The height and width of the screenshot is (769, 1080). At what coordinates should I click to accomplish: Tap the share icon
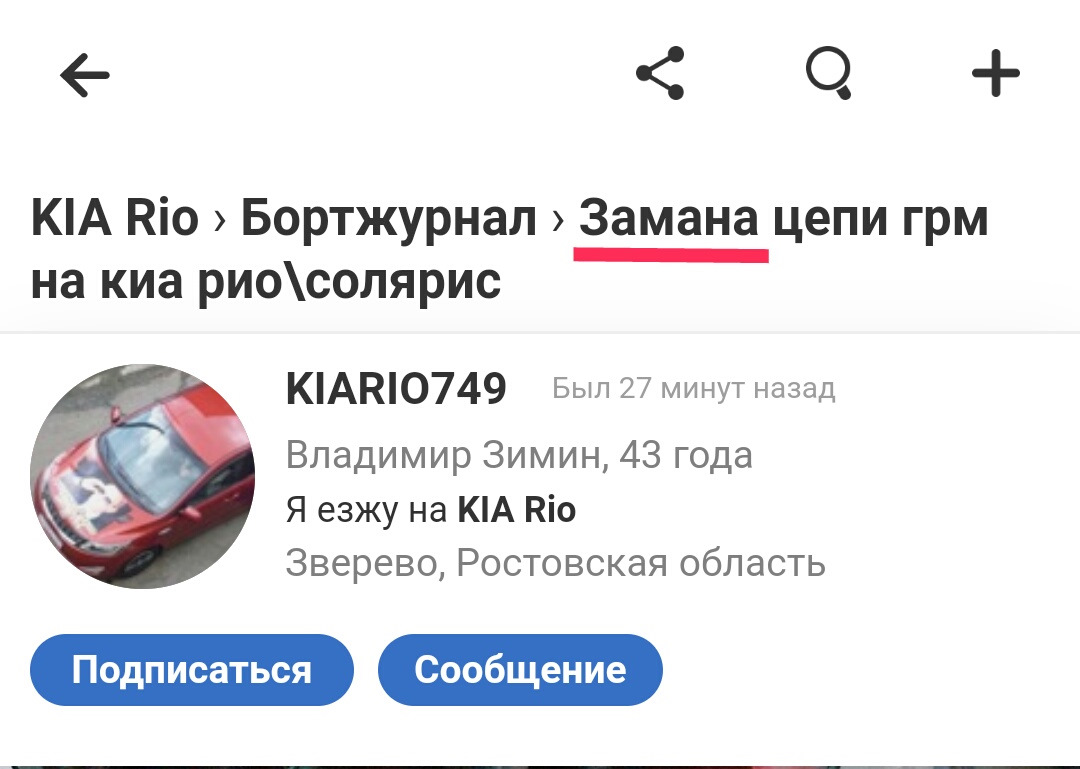coord(660,73)
